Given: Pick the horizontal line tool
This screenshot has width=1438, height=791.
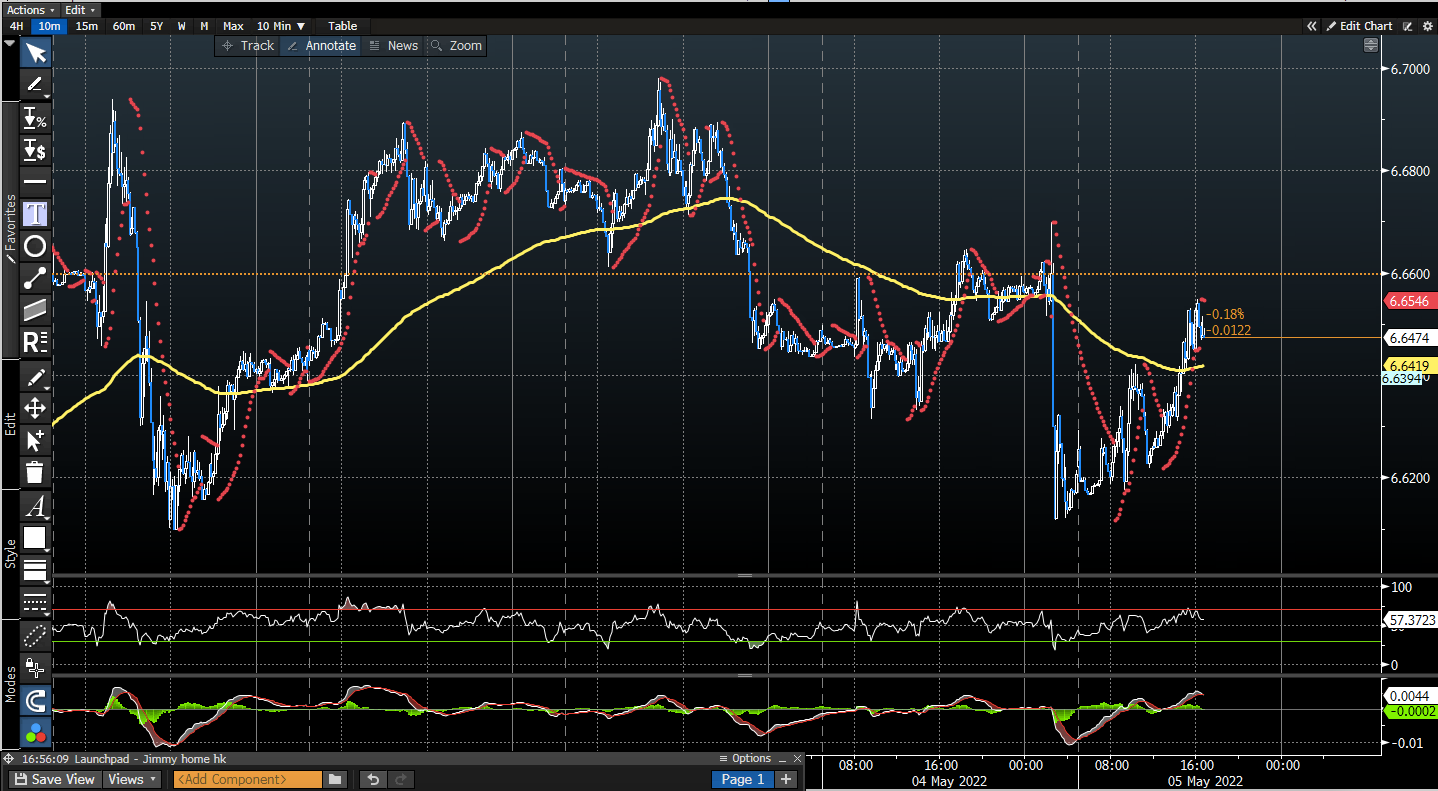Looking at the screenshot, I should [x=35, y=182].
